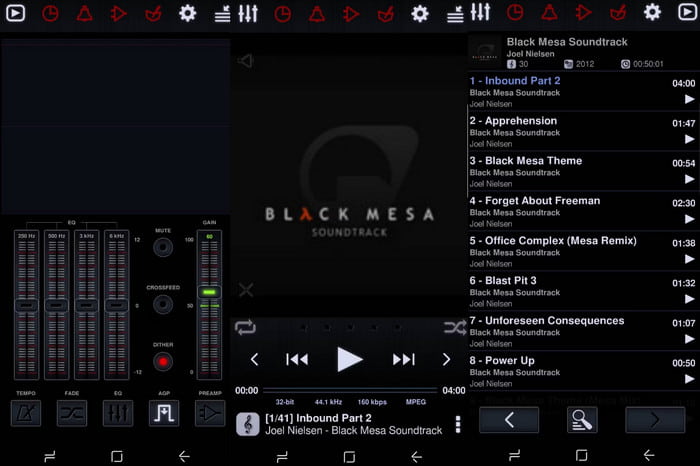The width and height of the screenshot is (700, 466).
Task: Open now-playing icon on tracklist screen toolbar
Action: (687, 12)
